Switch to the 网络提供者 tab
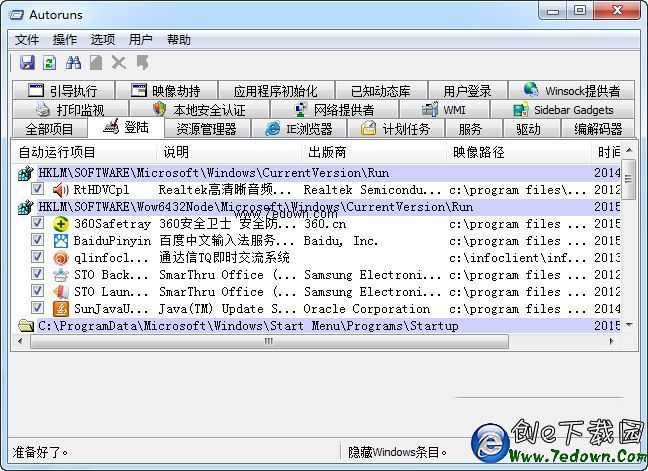Viewport: 648px width, 471px height. pyautogui.click(x=334, y=110)
